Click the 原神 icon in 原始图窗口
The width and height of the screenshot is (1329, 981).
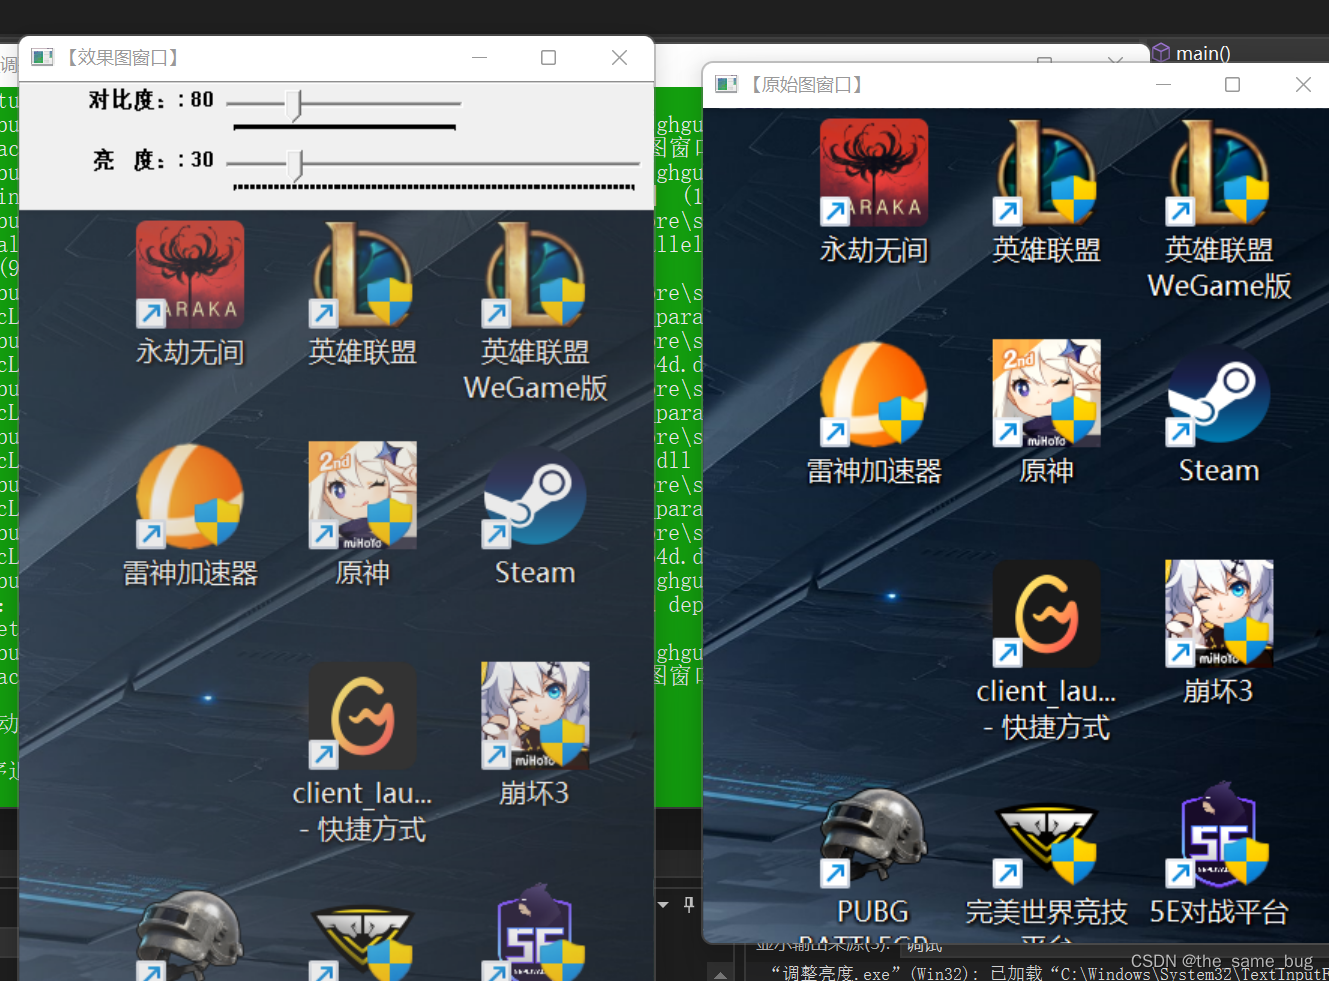1047,394
